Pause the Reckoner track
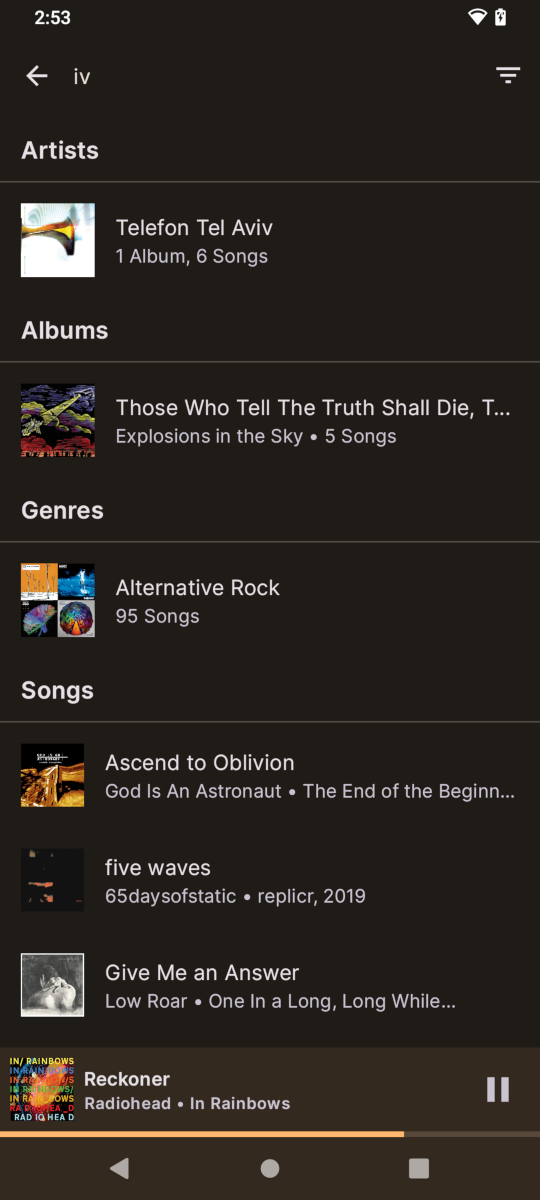Screen dimensions: 540x1200 click(498, 1089)
